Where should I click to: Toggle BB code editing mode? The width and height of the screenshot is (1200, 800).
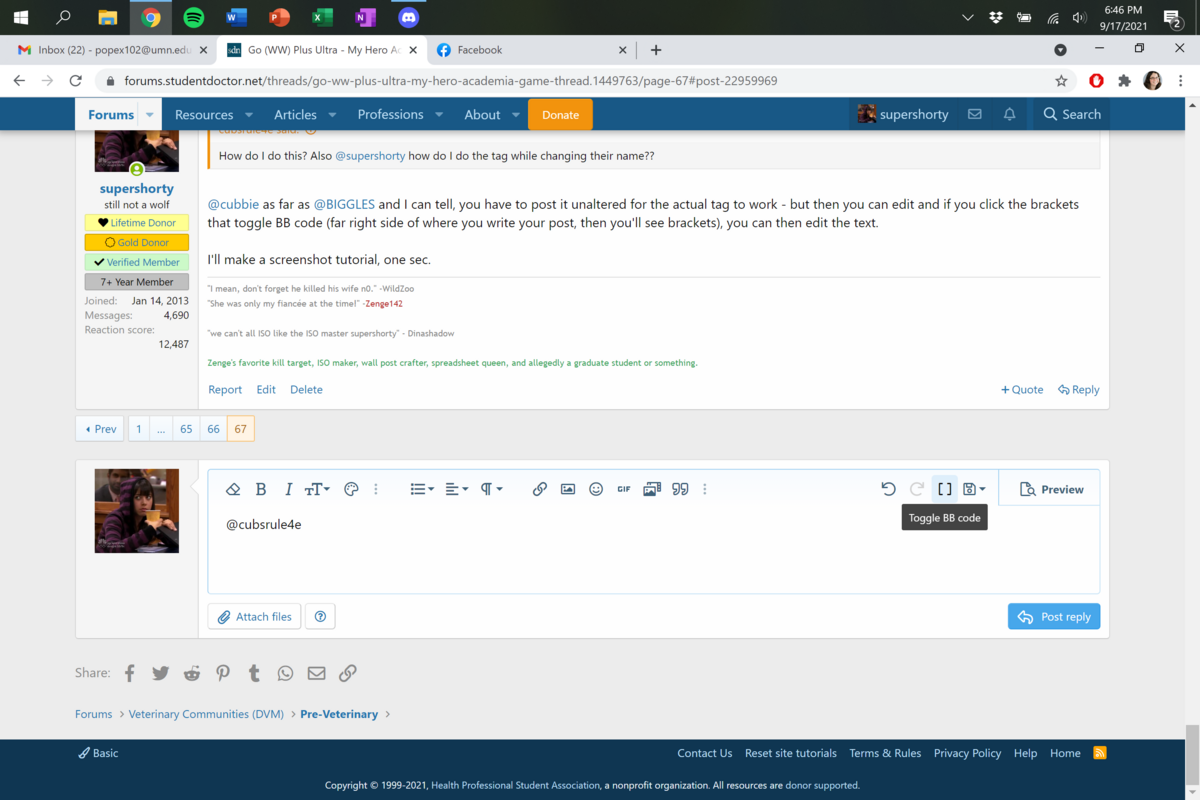[x=944, y=489]
